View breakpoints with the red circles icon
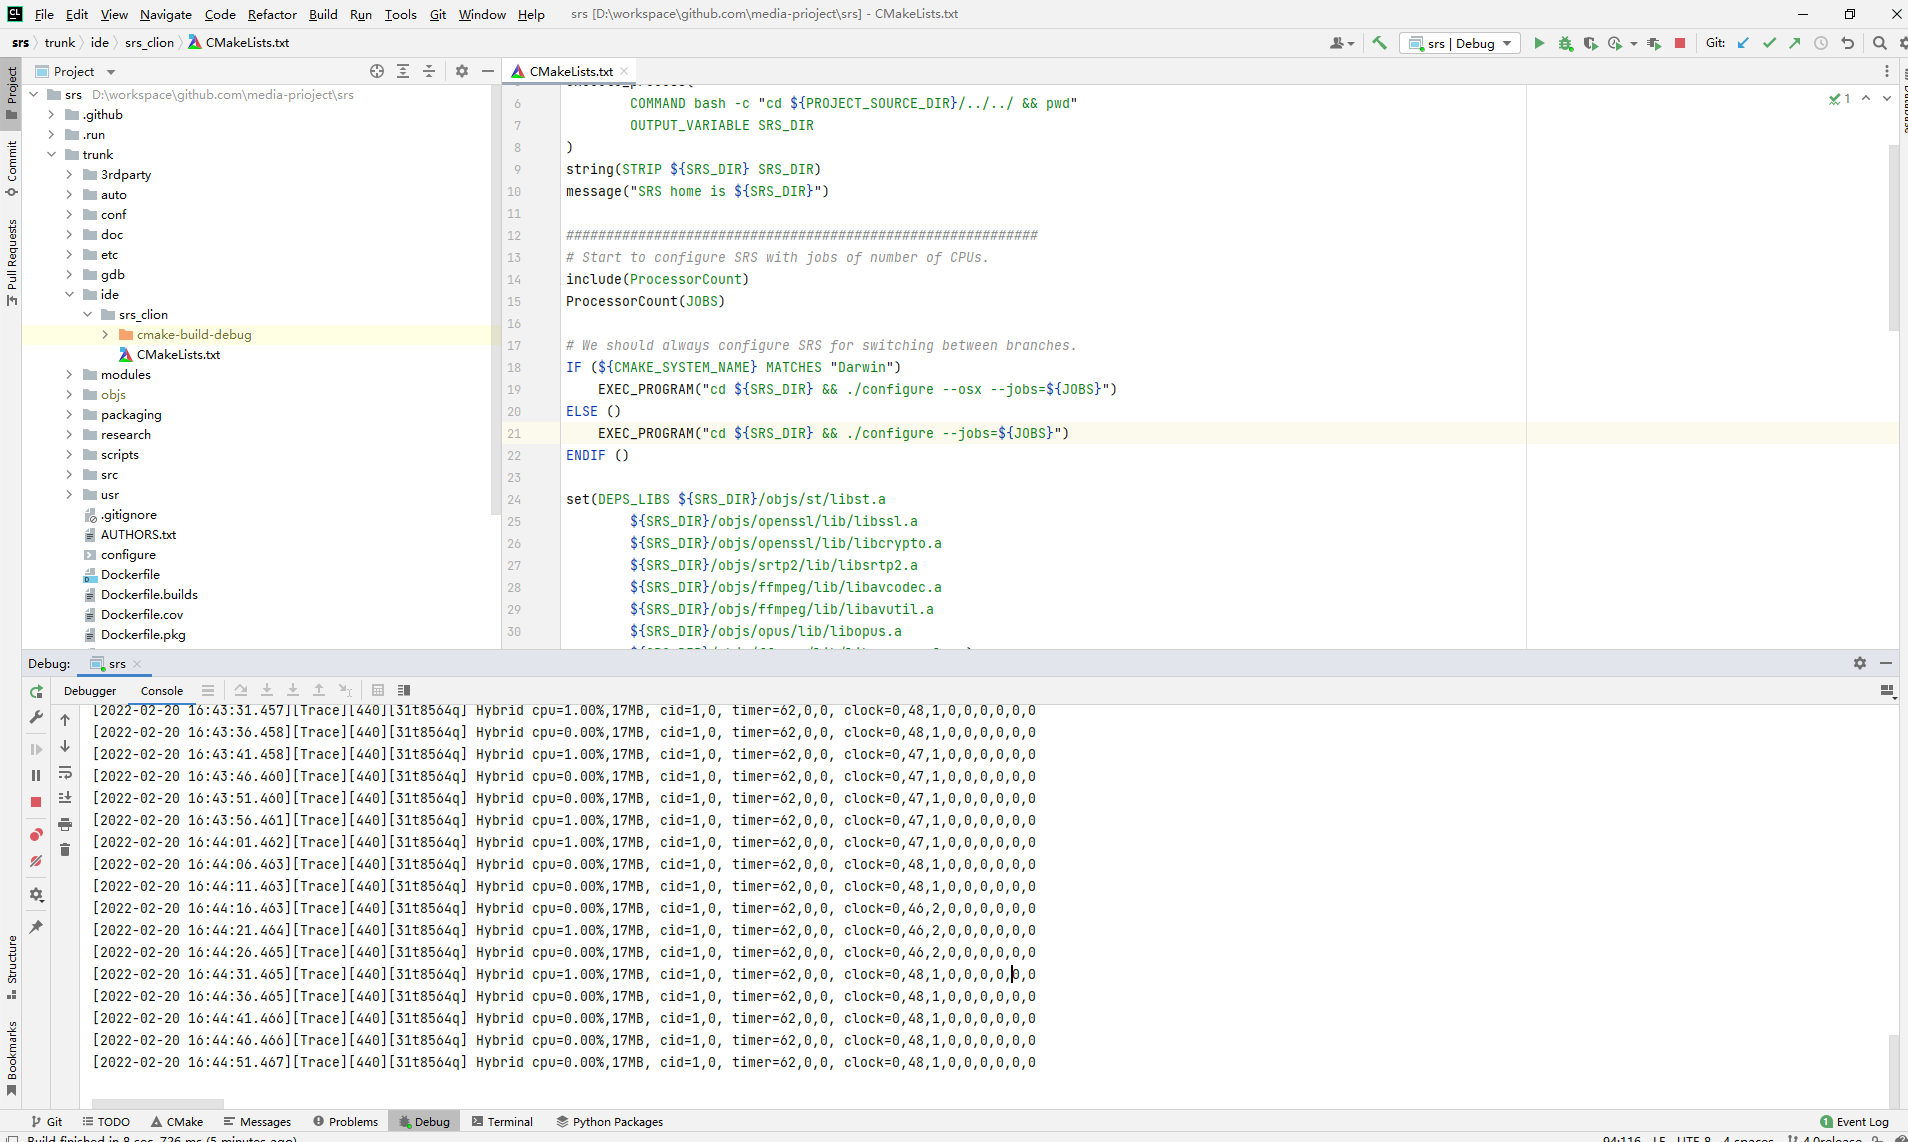The height and width of the screenshot is (1142, 1908). 36,835
